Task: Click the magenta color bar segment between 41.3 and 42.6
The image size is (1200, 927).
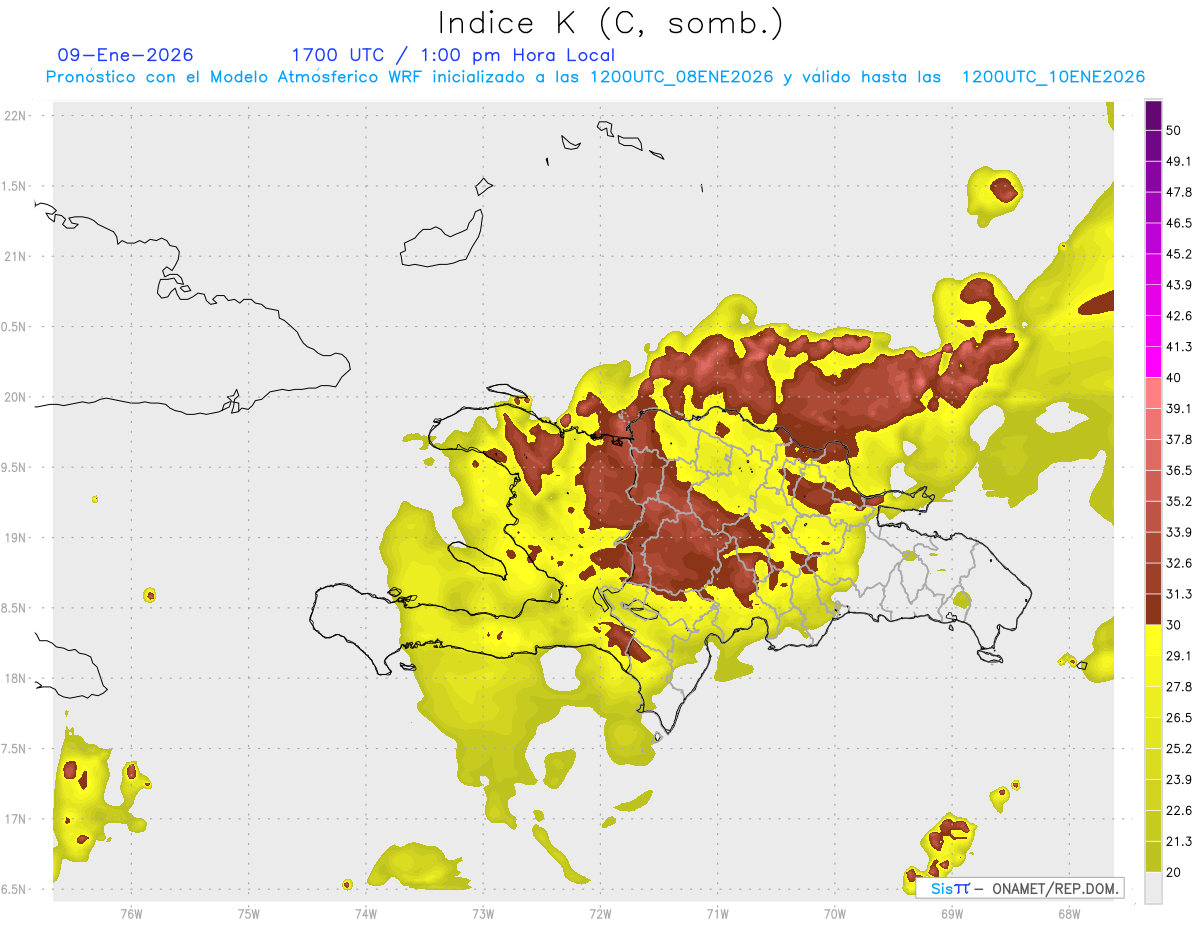Action: tap(1153, 332)
